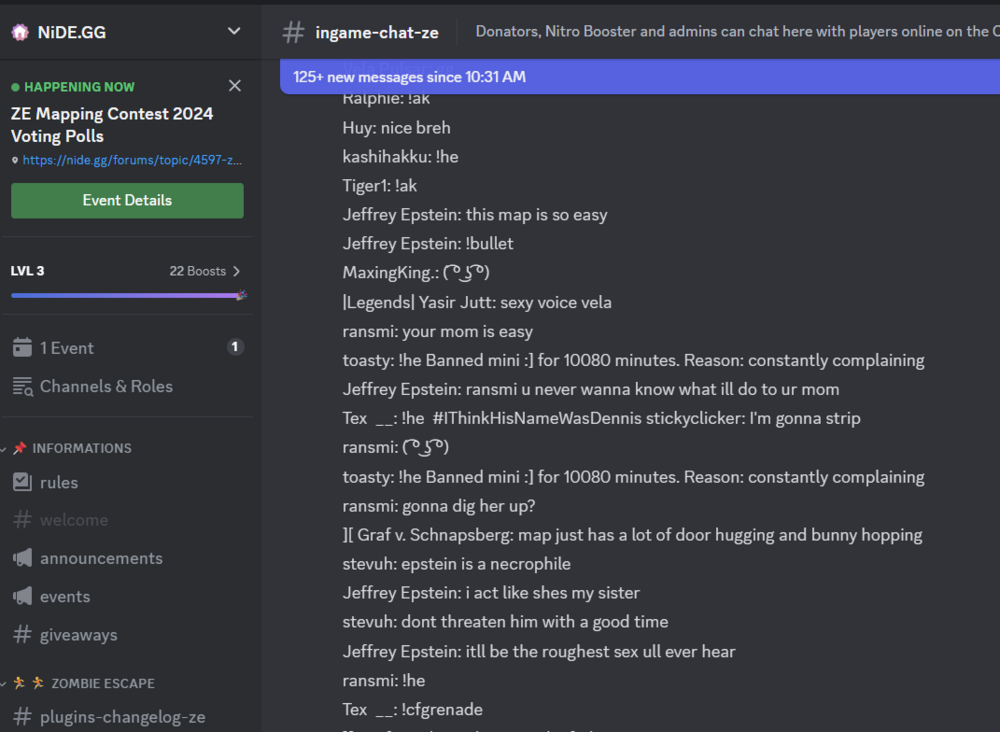Click the server boost progress bar
The width and height of the screenshot is (1000, 732).
(127, 295)
